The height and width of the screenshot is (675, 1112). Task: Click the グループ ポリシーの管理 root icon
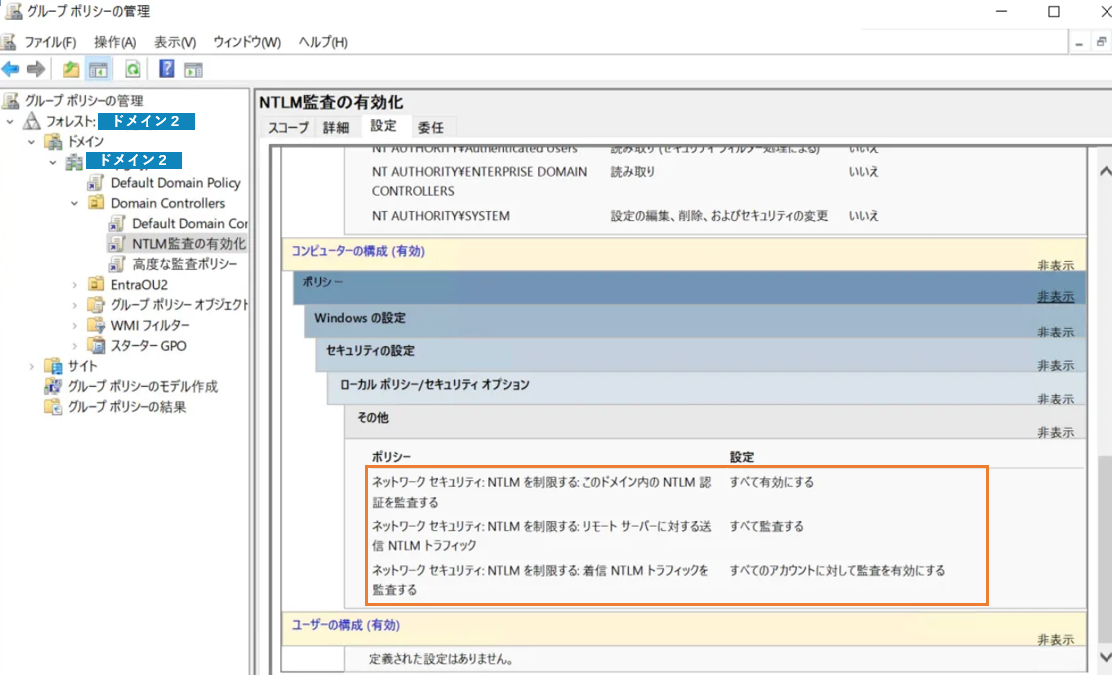[x=10, y=100]
